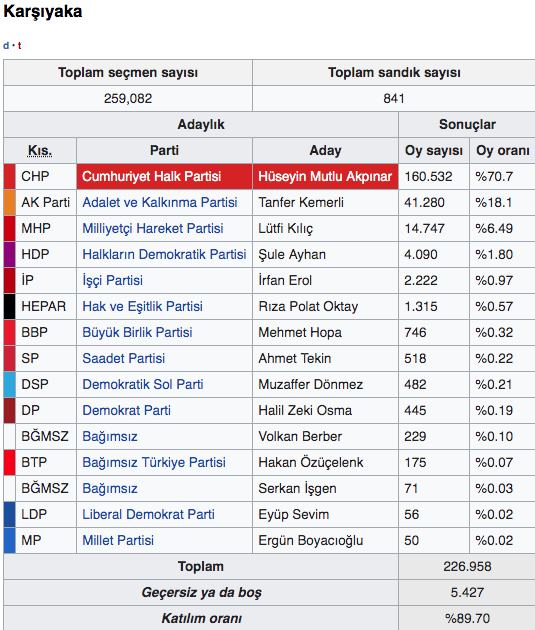The image size is (535, 630).
Task: Click the AK Parti orange color swatch
Action: point(10,202)
